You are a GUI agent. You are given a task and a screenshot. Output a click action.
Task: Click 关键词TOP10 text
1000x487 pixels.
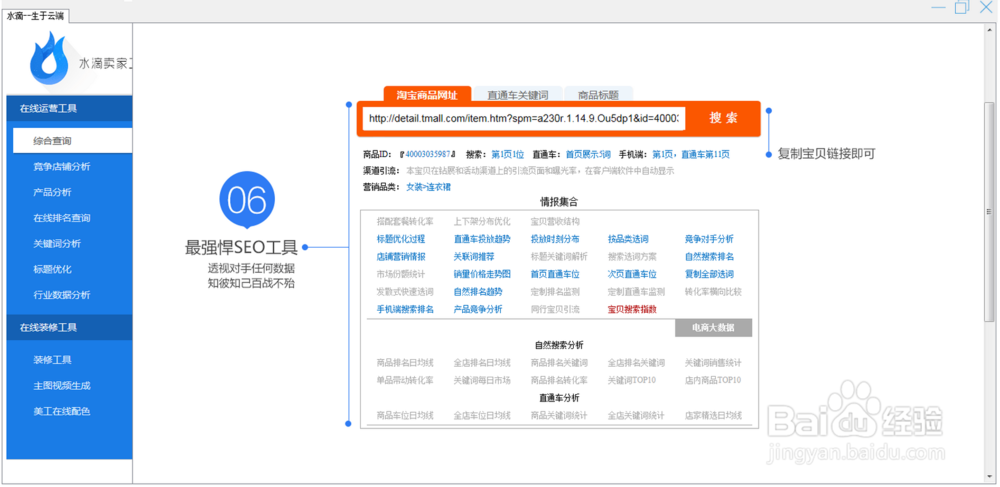(632, 380)
